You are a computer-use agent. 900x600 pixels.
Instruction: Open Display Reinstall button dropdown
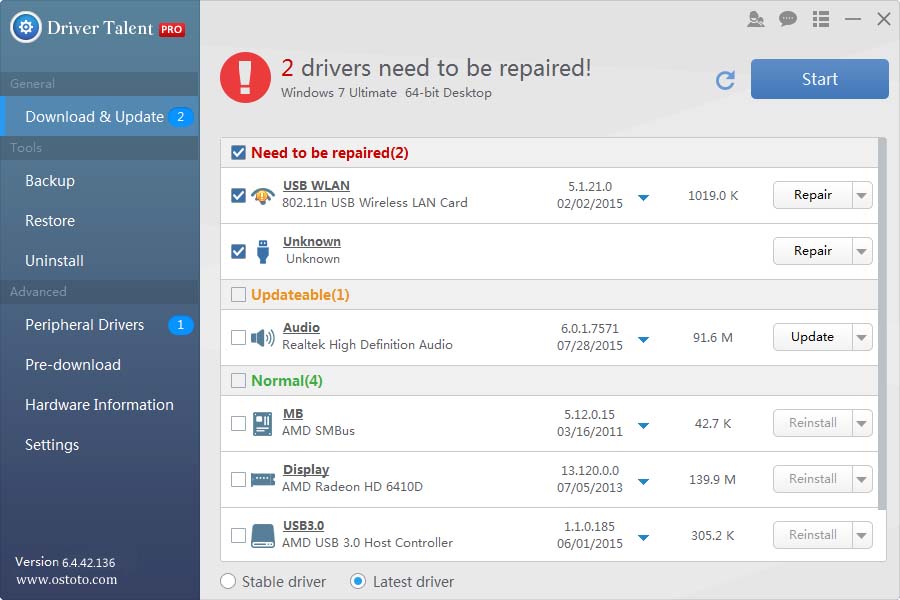coord(862,479)
